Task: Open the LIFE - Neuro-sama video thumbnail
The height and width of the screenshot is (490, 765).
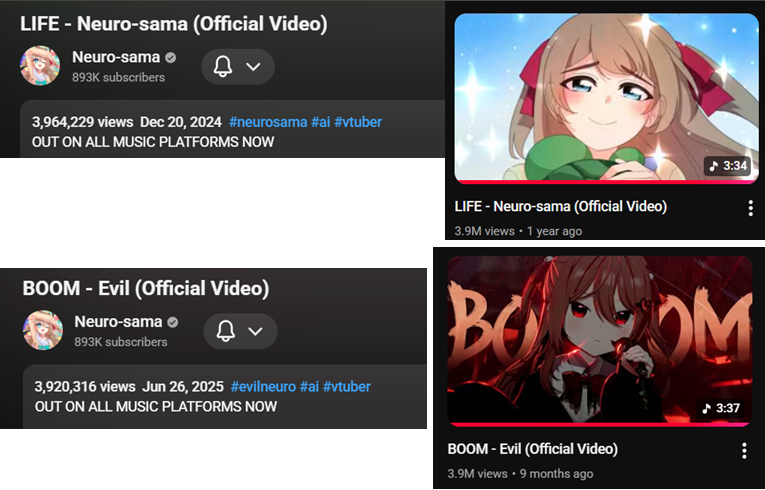Action: tap(606, 98)
